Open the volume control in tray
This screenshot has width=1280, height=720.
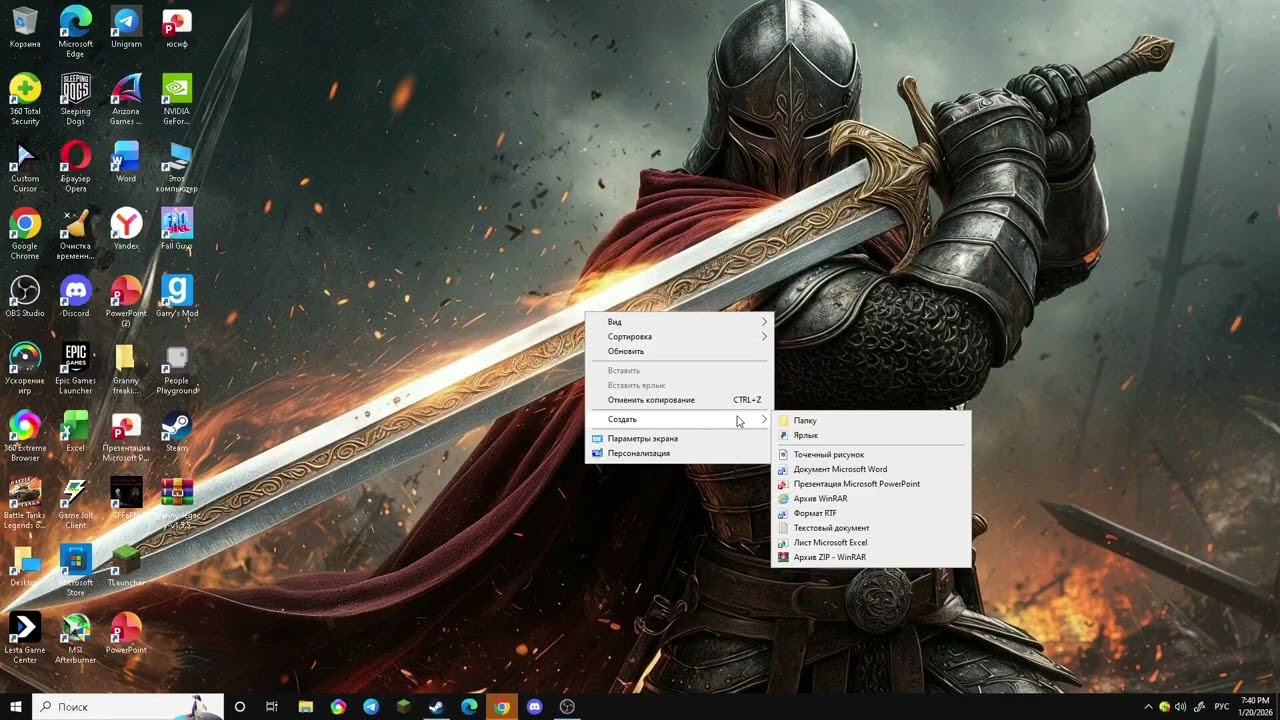[x=1181, y=707]
